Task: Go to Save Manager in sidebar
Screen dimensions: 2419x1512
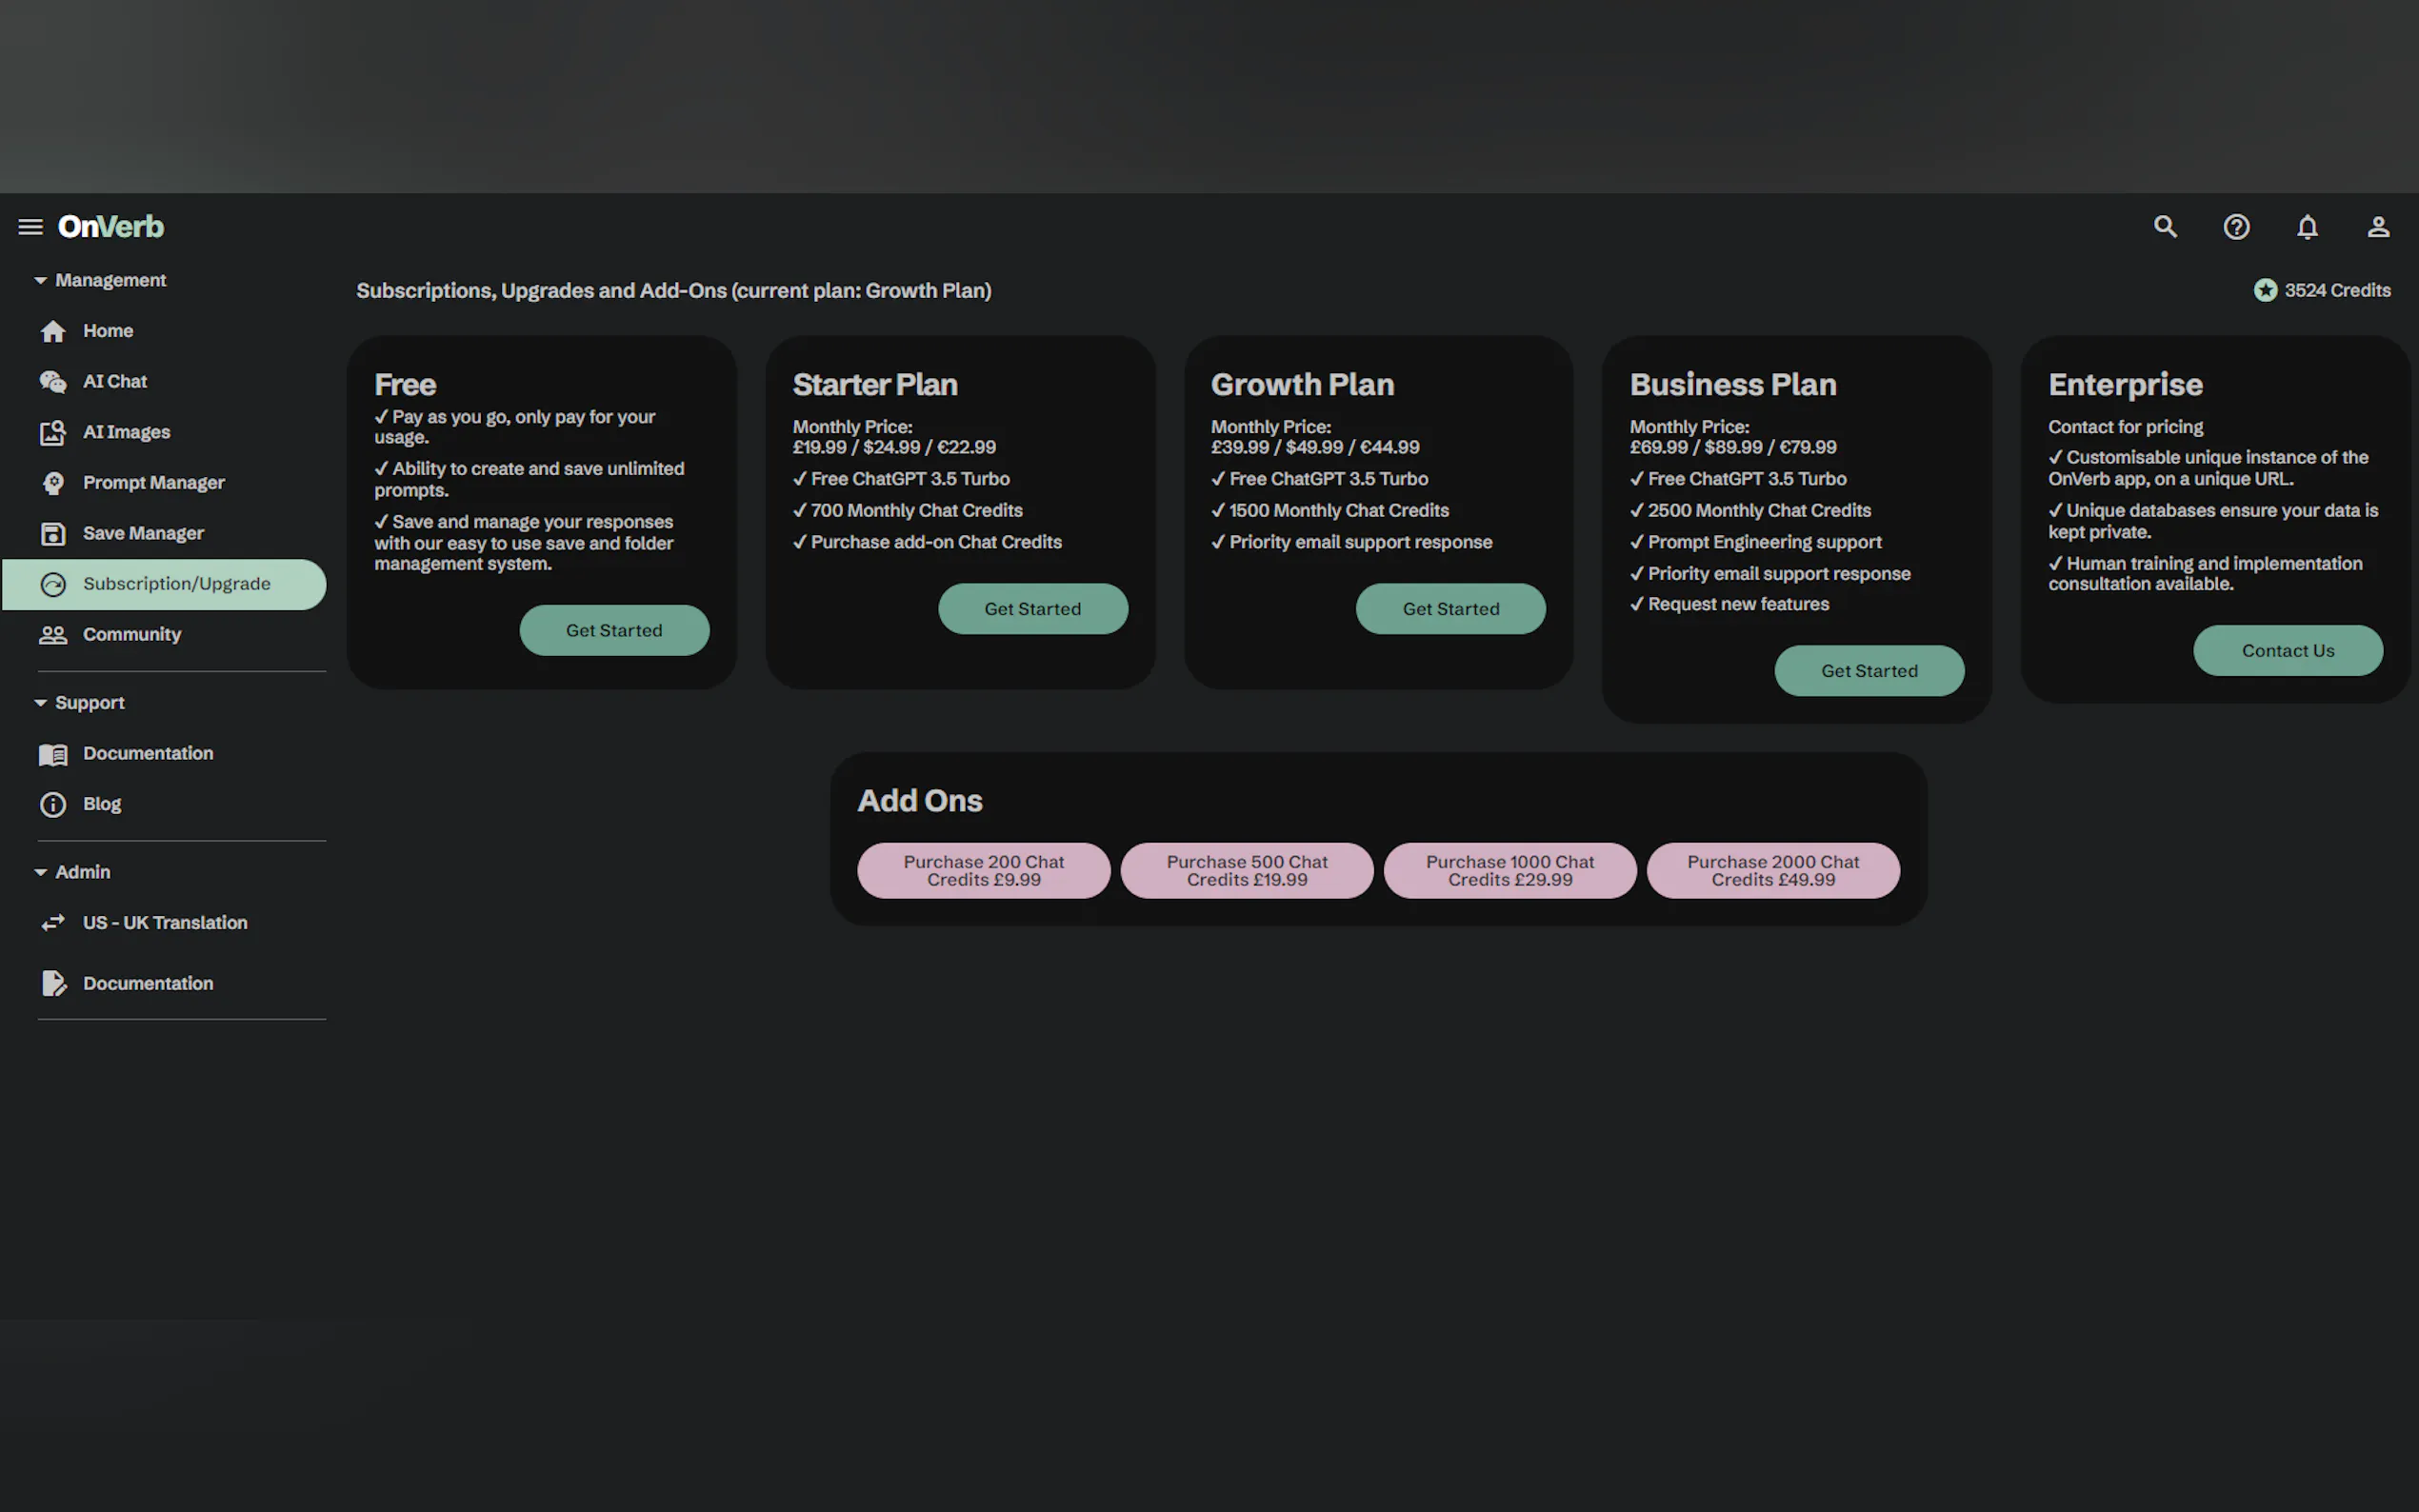Action: click(143, 533)
